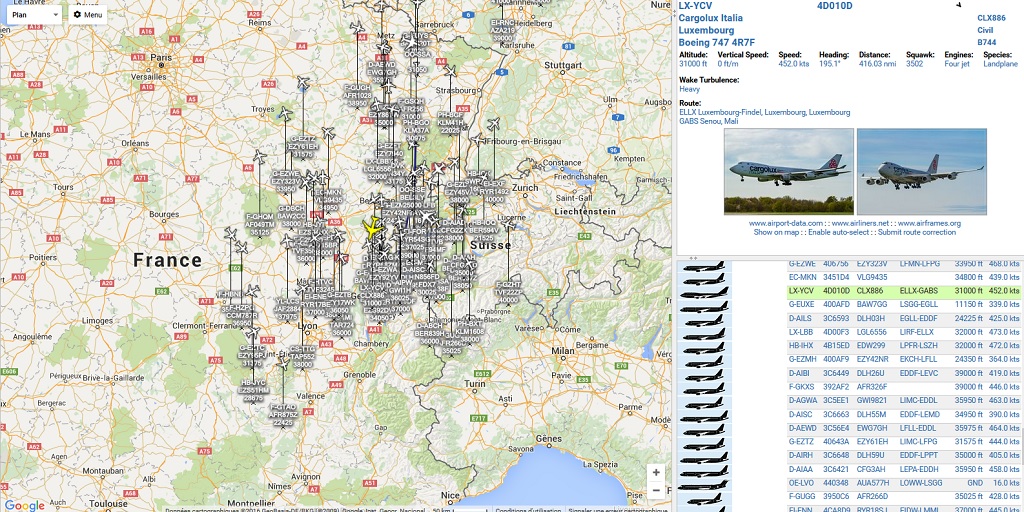The width and height of the screenshot is (1024, 512).
Task: Open Conditions d'utilisation link under map
Action: click(527, 510)
